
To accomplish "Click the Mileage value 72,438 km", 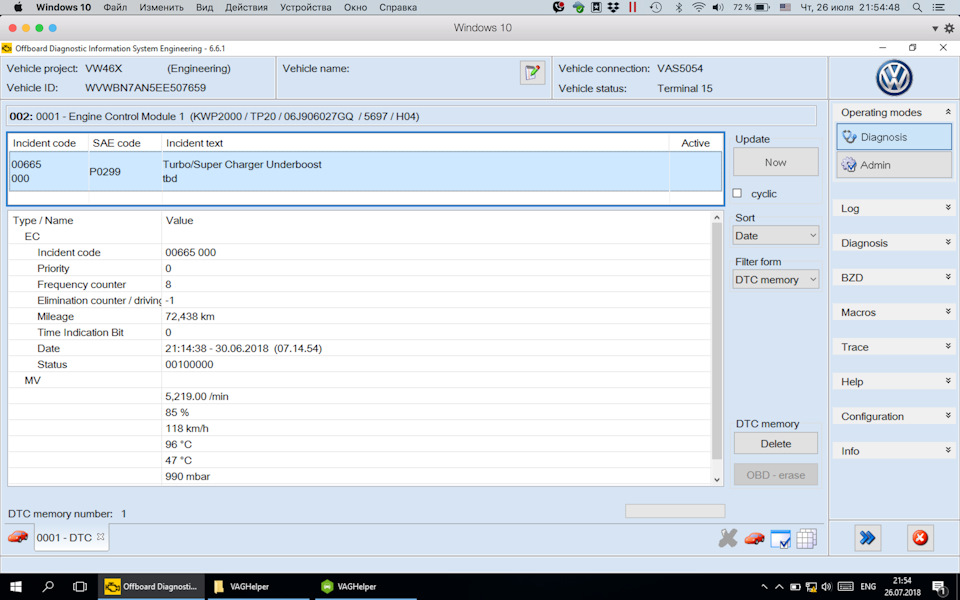I will [x=190, y=317].
